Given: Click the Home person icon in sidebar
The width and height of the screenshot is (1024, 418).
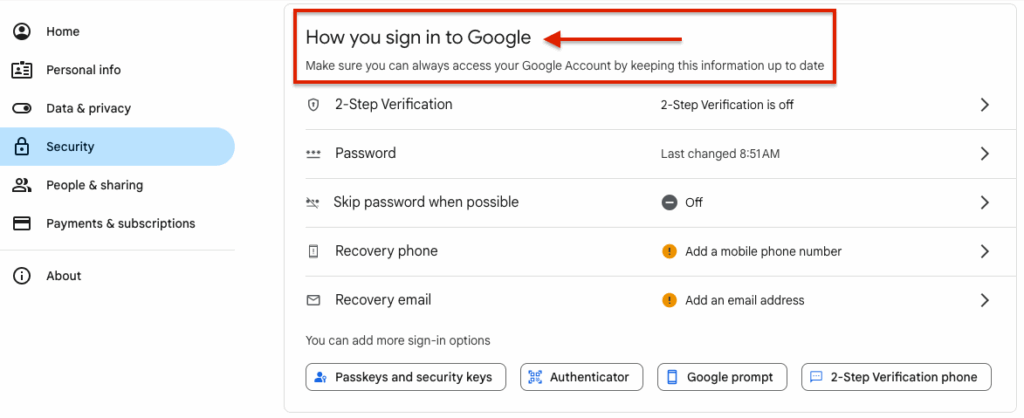Looking at the screenshot, I should (x=22, y=31).
